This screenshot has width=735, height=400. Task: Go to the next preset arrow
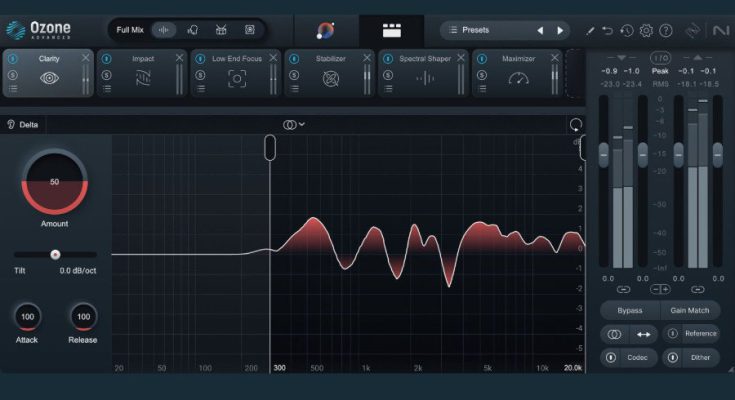(561, 30)
